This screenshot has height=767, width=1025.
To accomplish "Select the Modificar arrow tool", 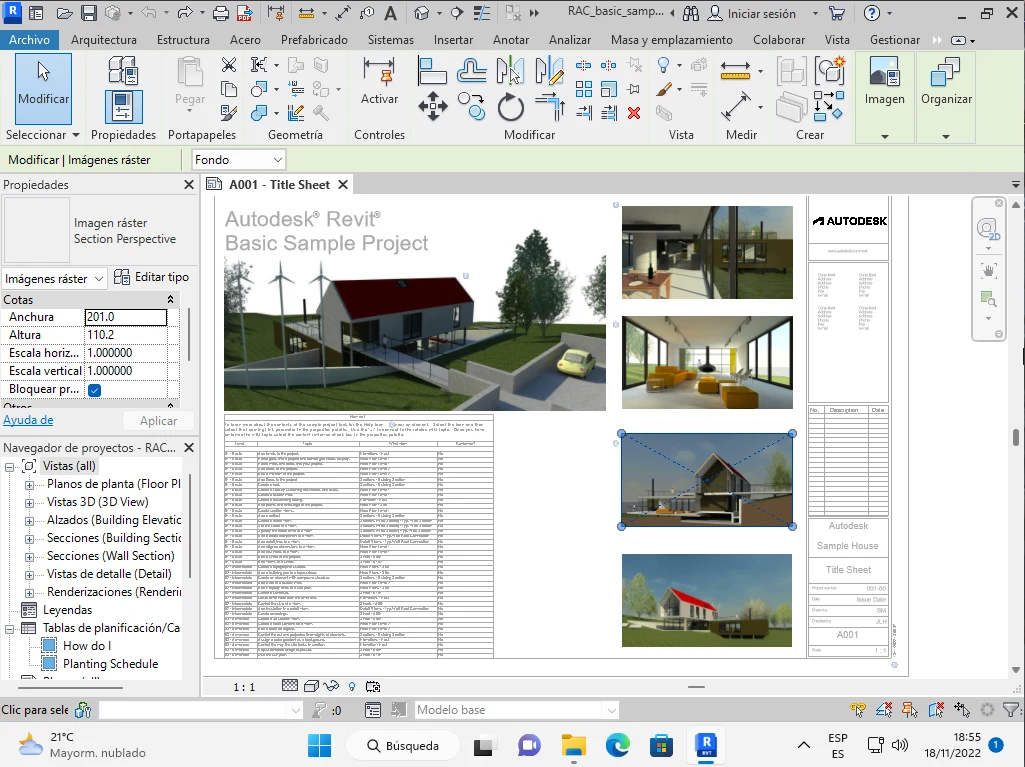I will [x=43, y=88].
